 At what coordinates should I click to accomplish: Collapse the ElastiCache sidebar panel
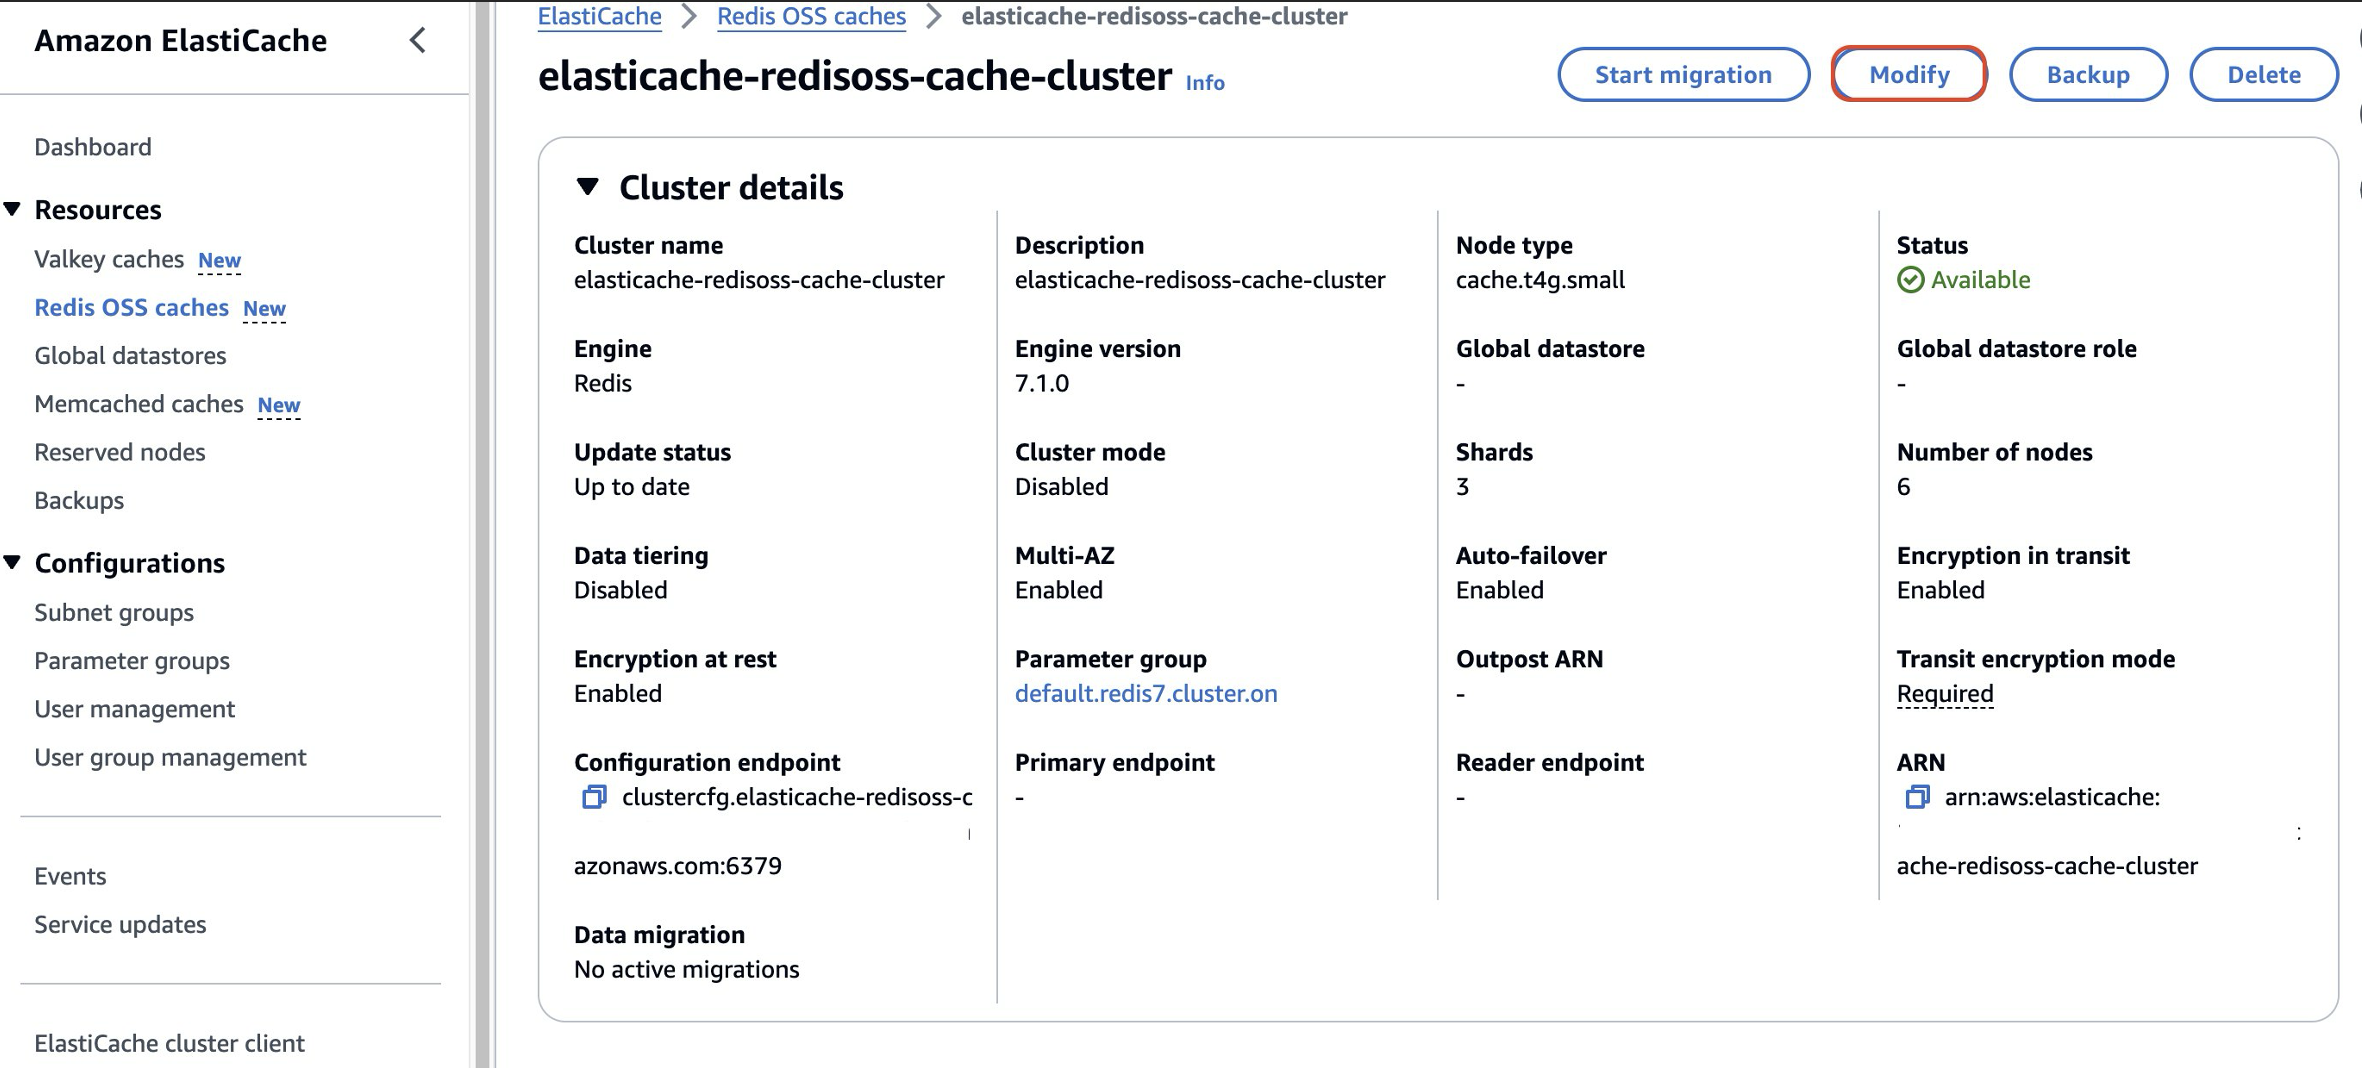click(x=418, y=41)
